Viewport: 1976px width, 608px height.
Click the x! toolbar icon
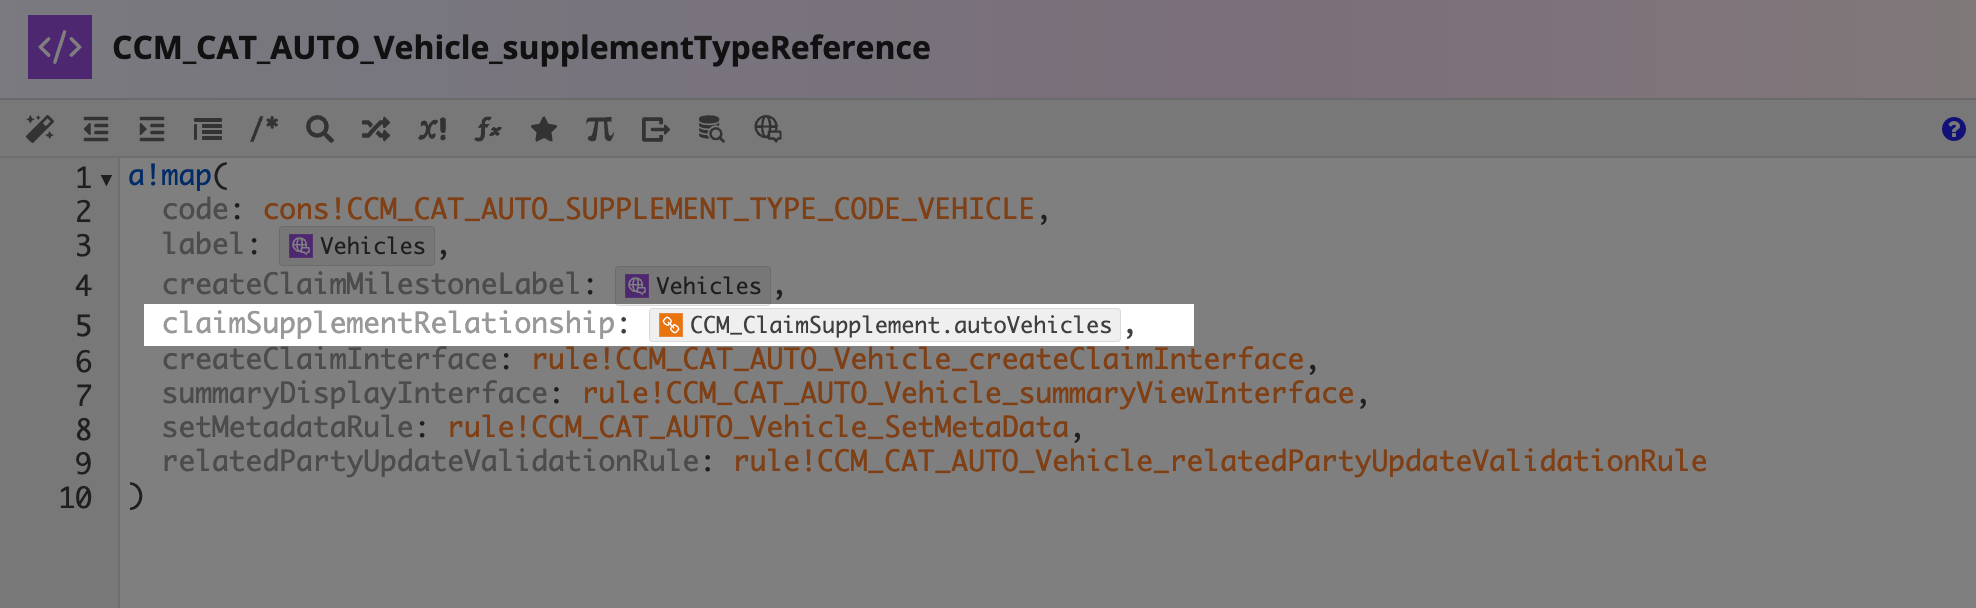pos(432,129)
